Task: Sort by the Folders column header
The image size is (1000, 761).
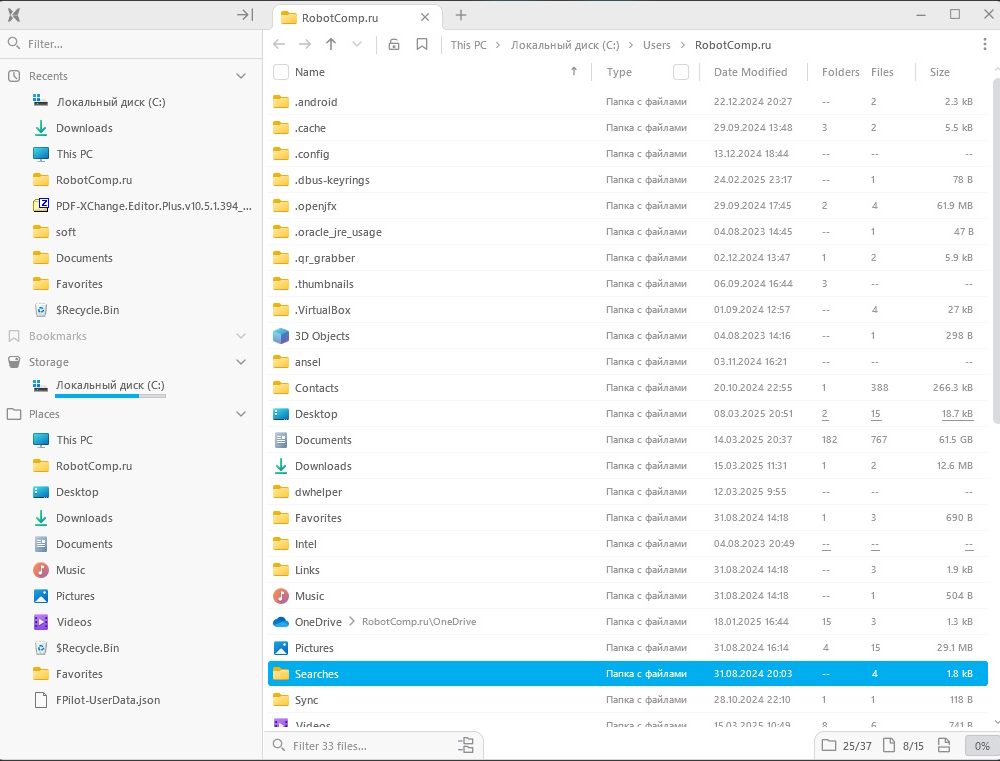Action: click(841, 72)
